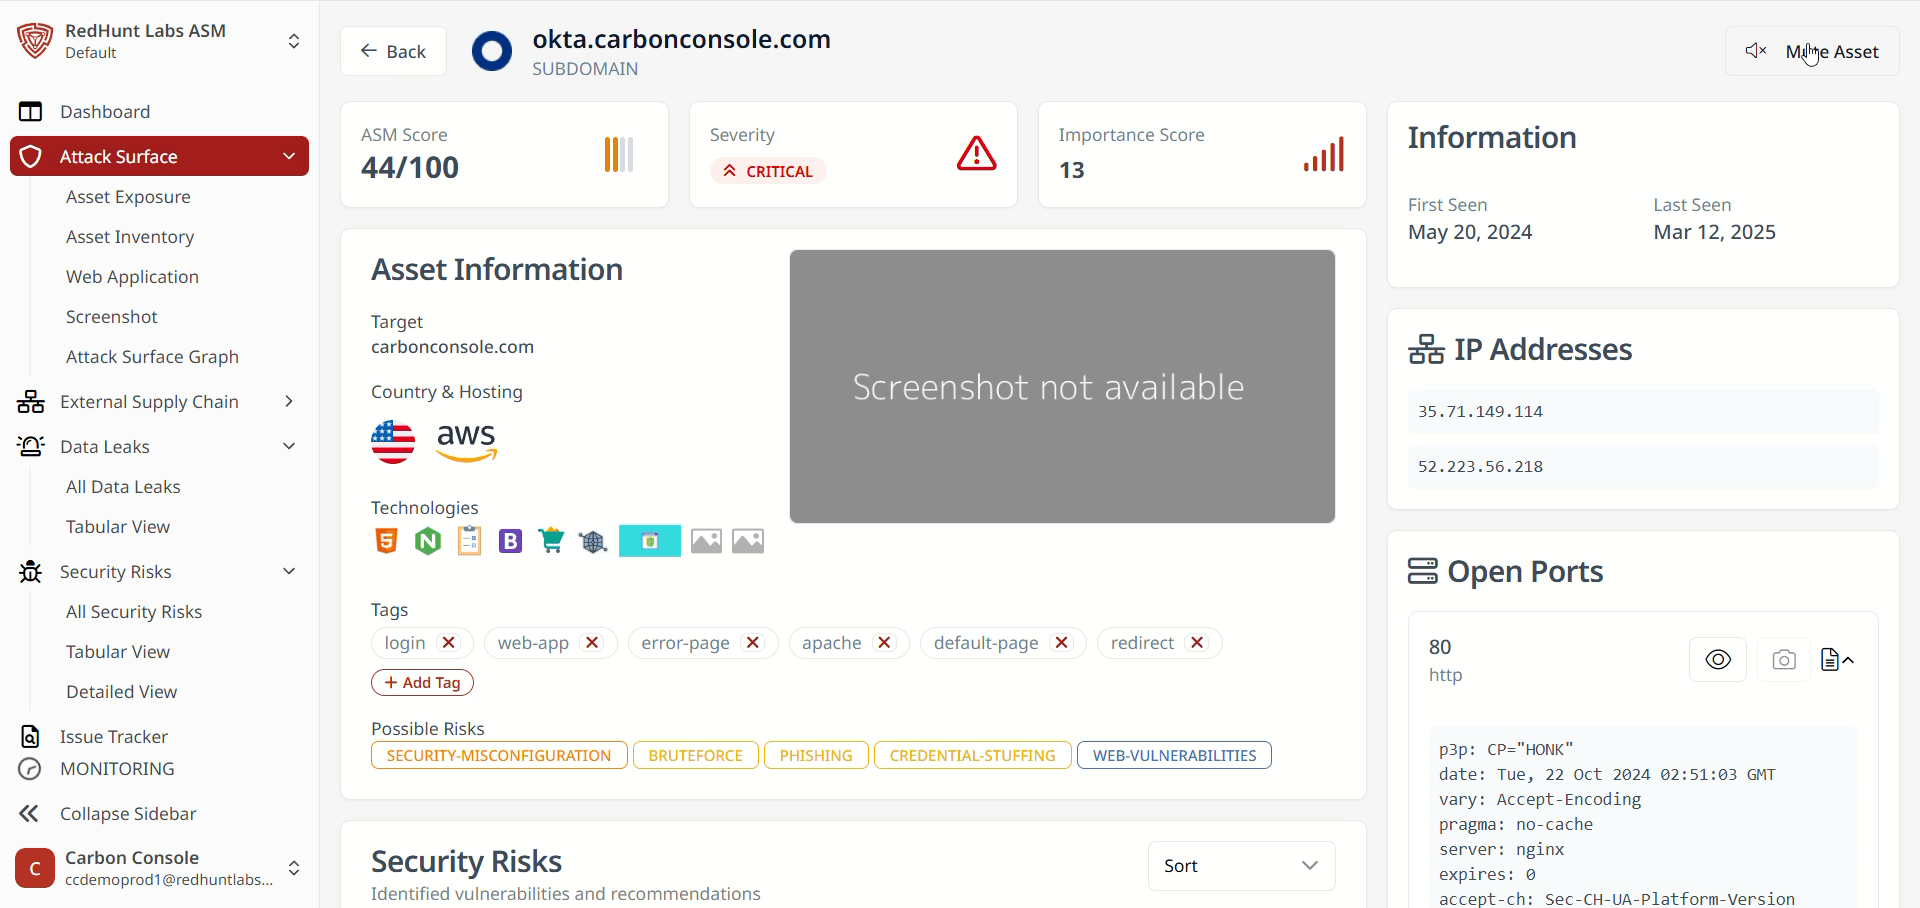Open the Carbon Console account switcher

pyautogui.click(x=294, y=868)
